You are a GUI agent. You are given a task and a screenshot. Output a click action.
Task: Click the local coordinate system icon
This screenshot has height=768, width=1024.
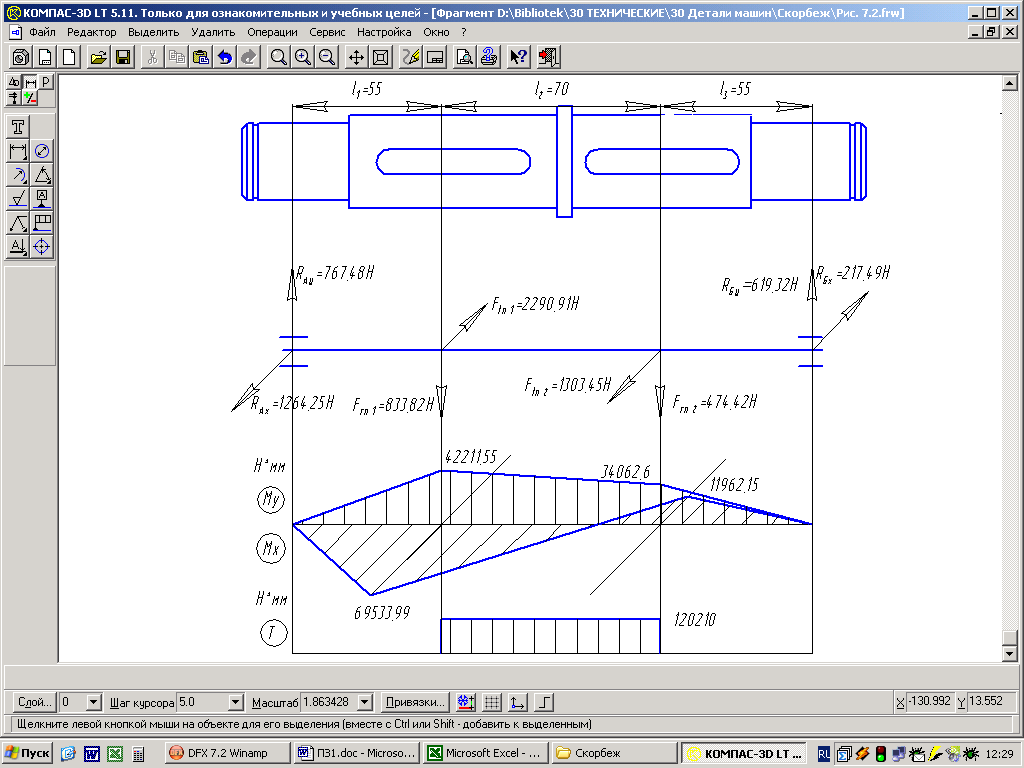point(518,703)
